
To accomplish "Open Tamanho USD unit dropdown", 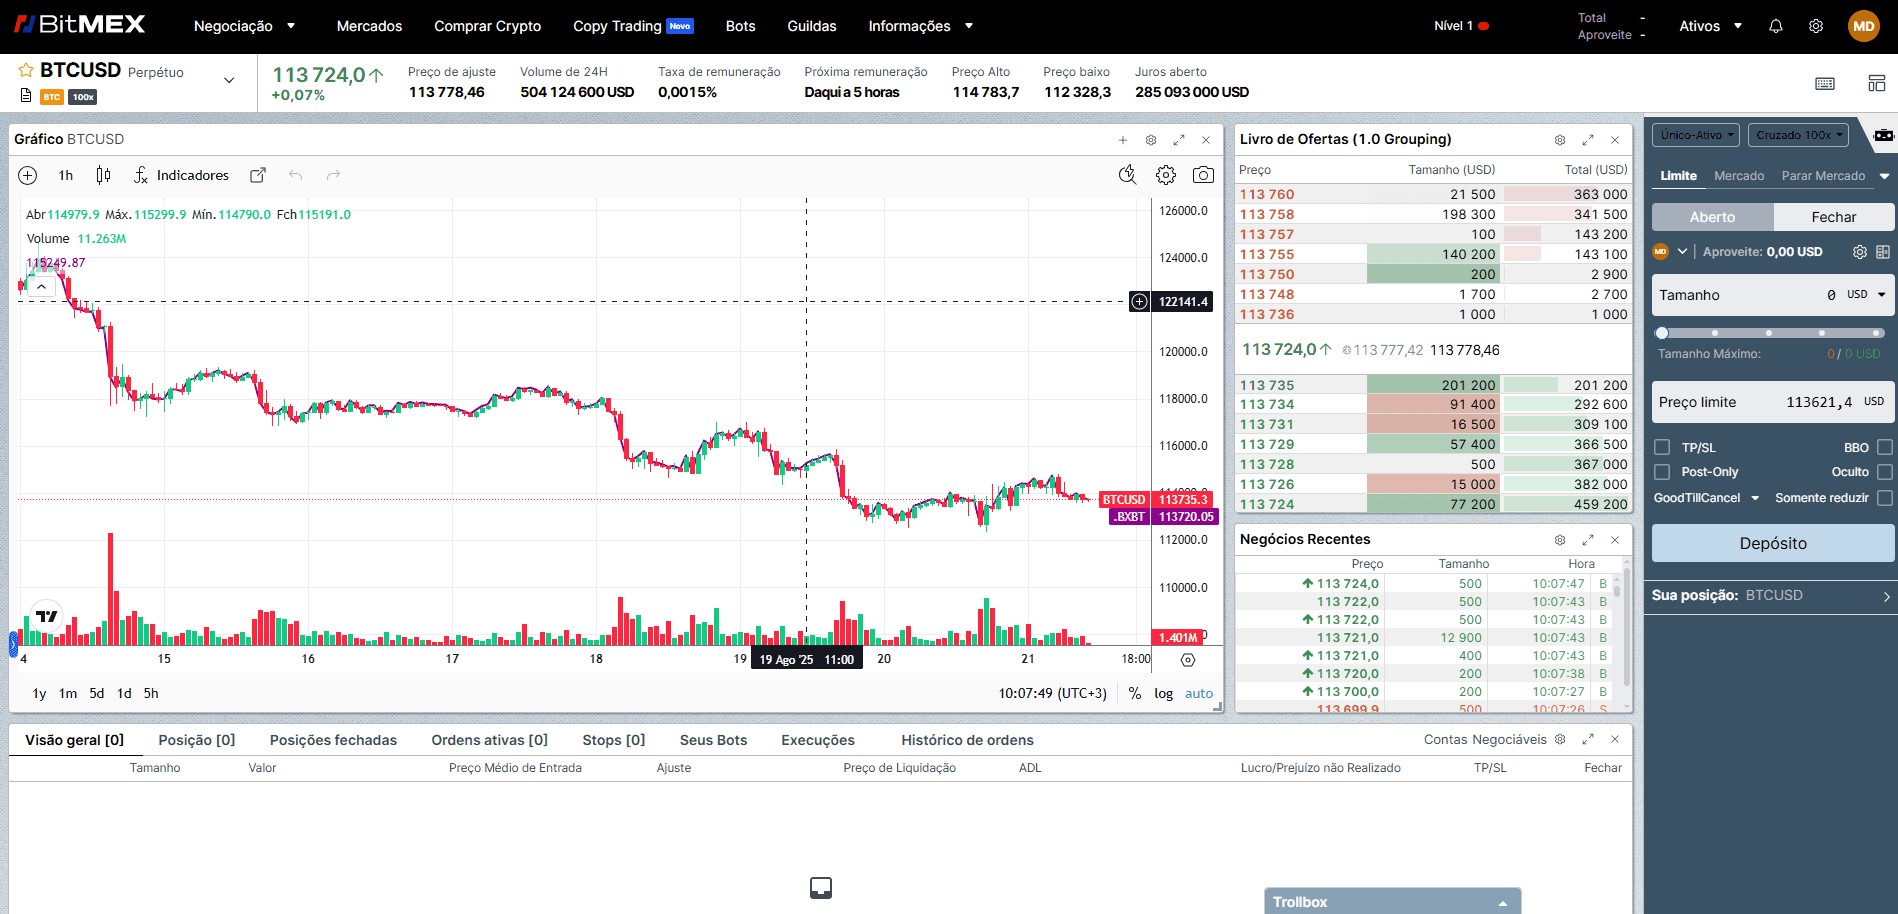I will pyautogui.click(x=1866, y=295).
